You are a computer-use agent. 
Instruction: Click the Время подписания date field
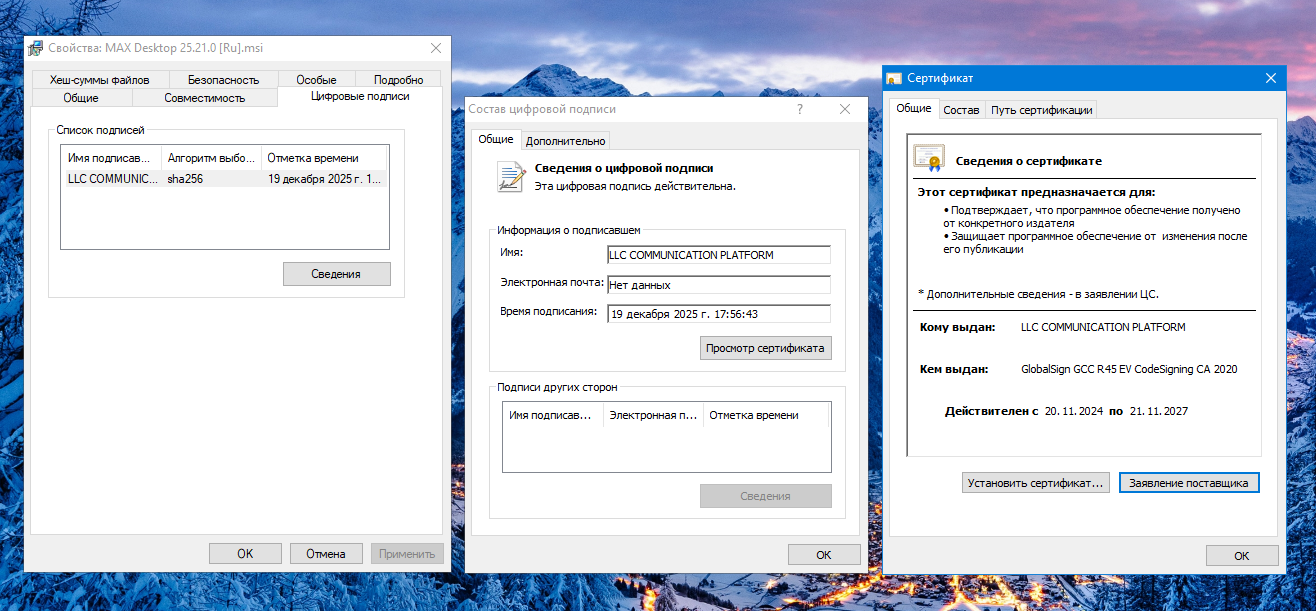click(x=718, y=313)
